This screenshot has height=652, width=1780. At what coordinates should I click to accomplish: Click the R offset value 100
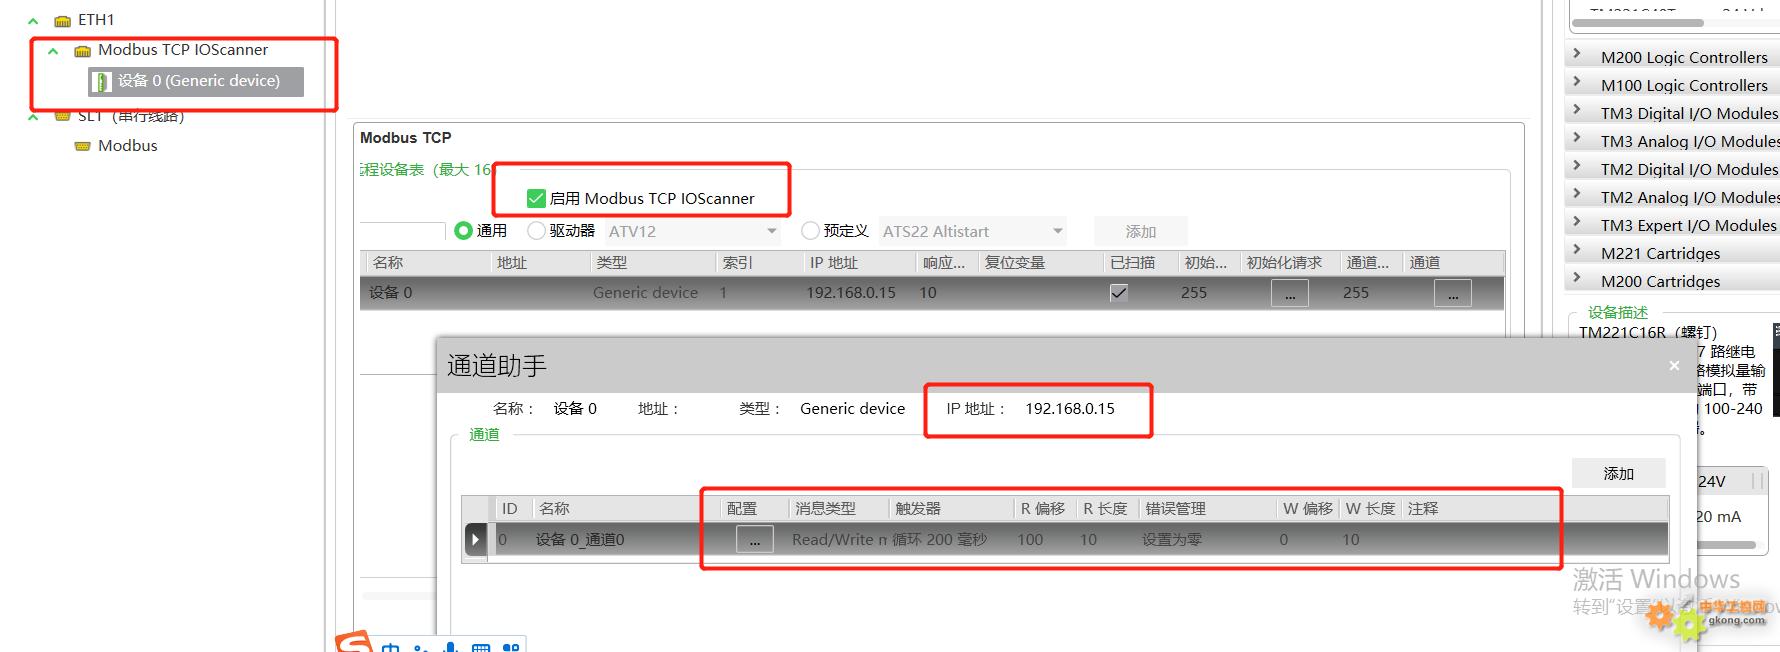coord(1030,540)
